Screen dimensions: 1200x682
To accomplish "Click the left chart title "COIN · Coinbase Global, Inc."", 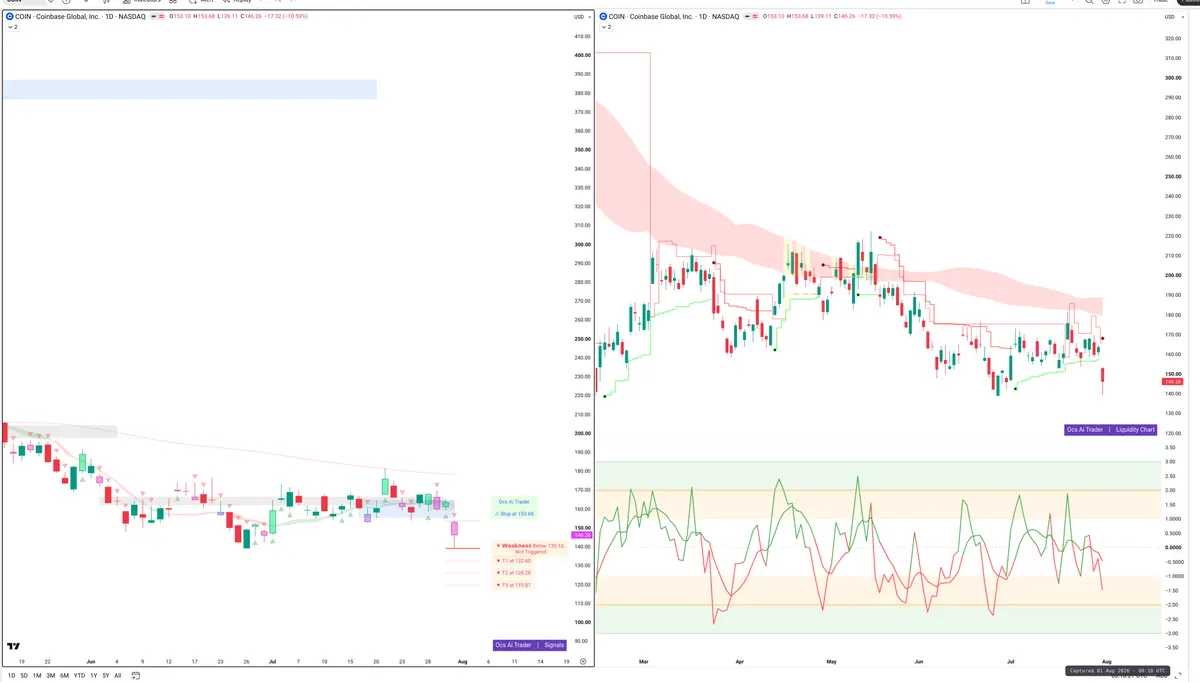I will tap(58, 17).
